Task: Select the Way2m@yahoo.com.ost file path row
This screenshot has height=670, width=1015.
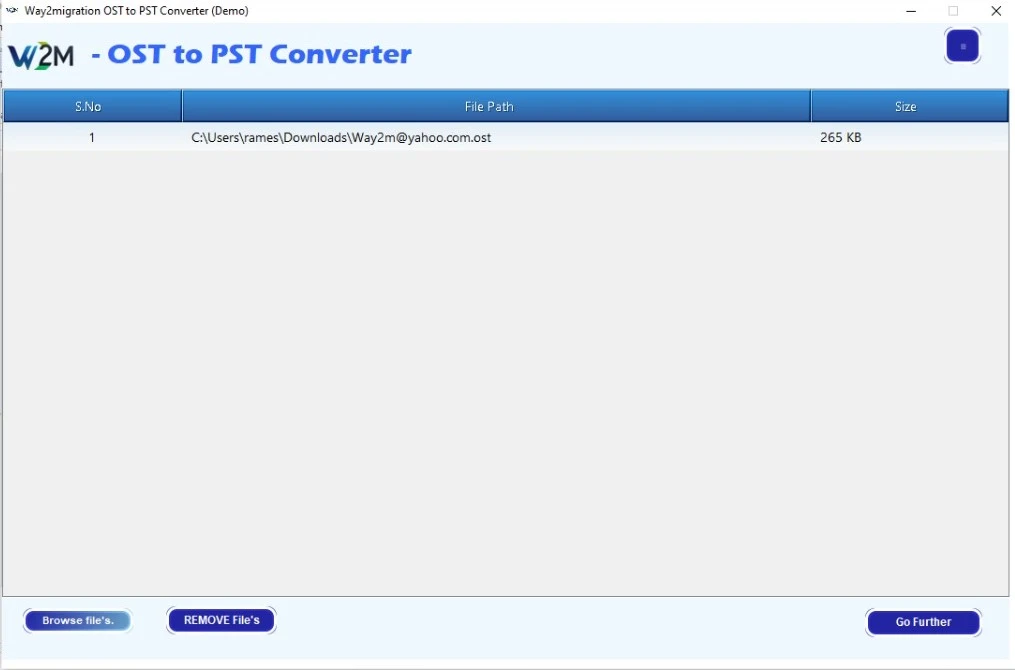Action: point(341,138)
